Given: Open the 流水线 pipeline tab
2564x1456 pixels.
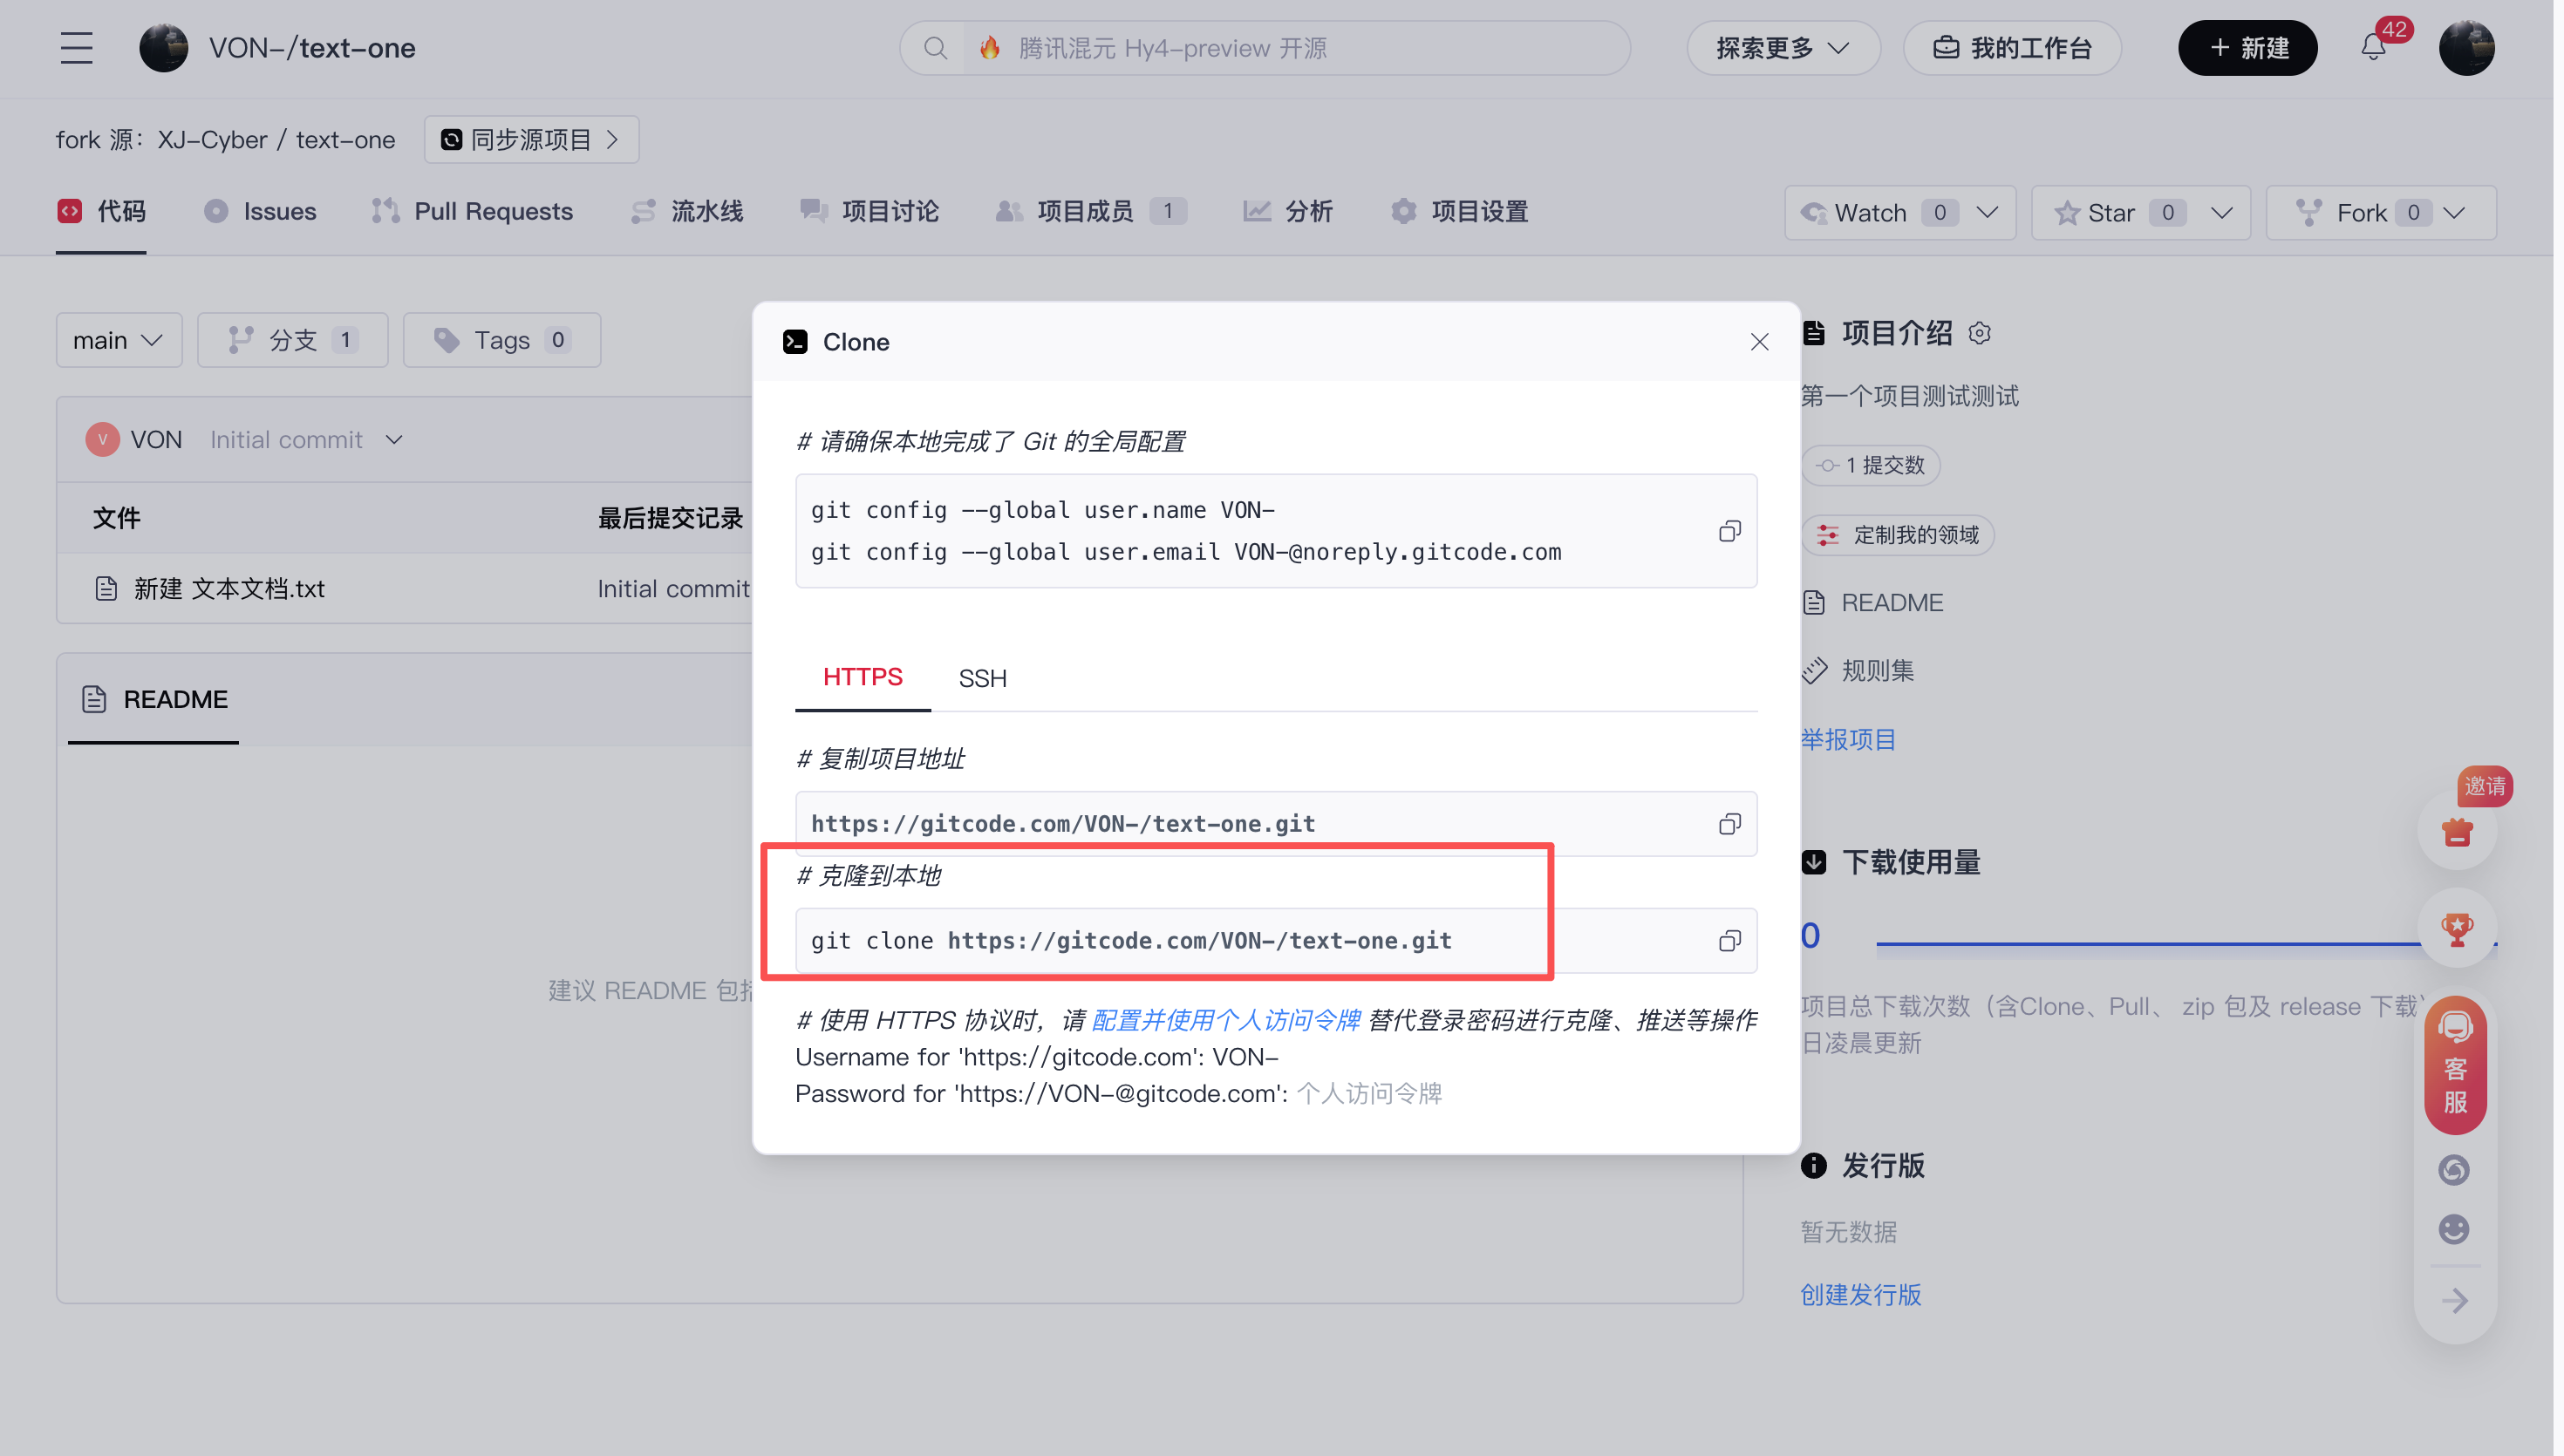Looking at the screenshot, I should tap(687, 212).
